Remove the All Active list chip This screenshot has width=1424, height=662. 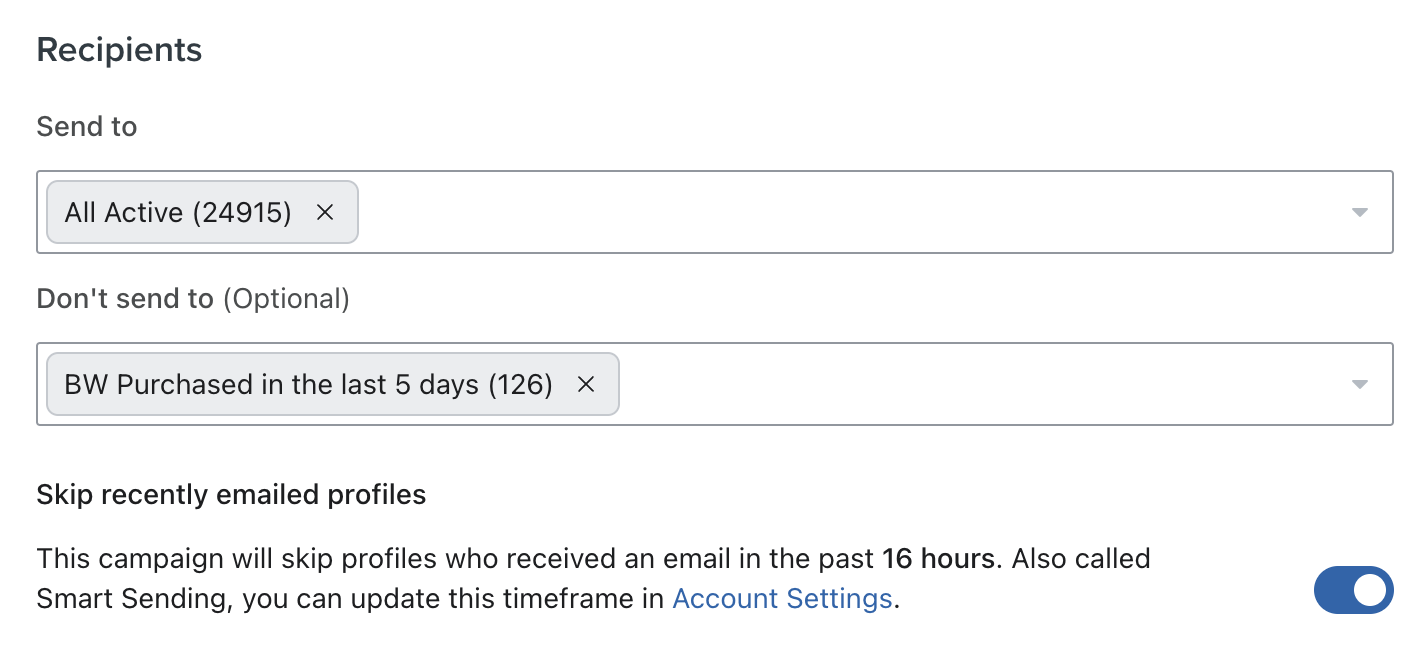(324, 212)
